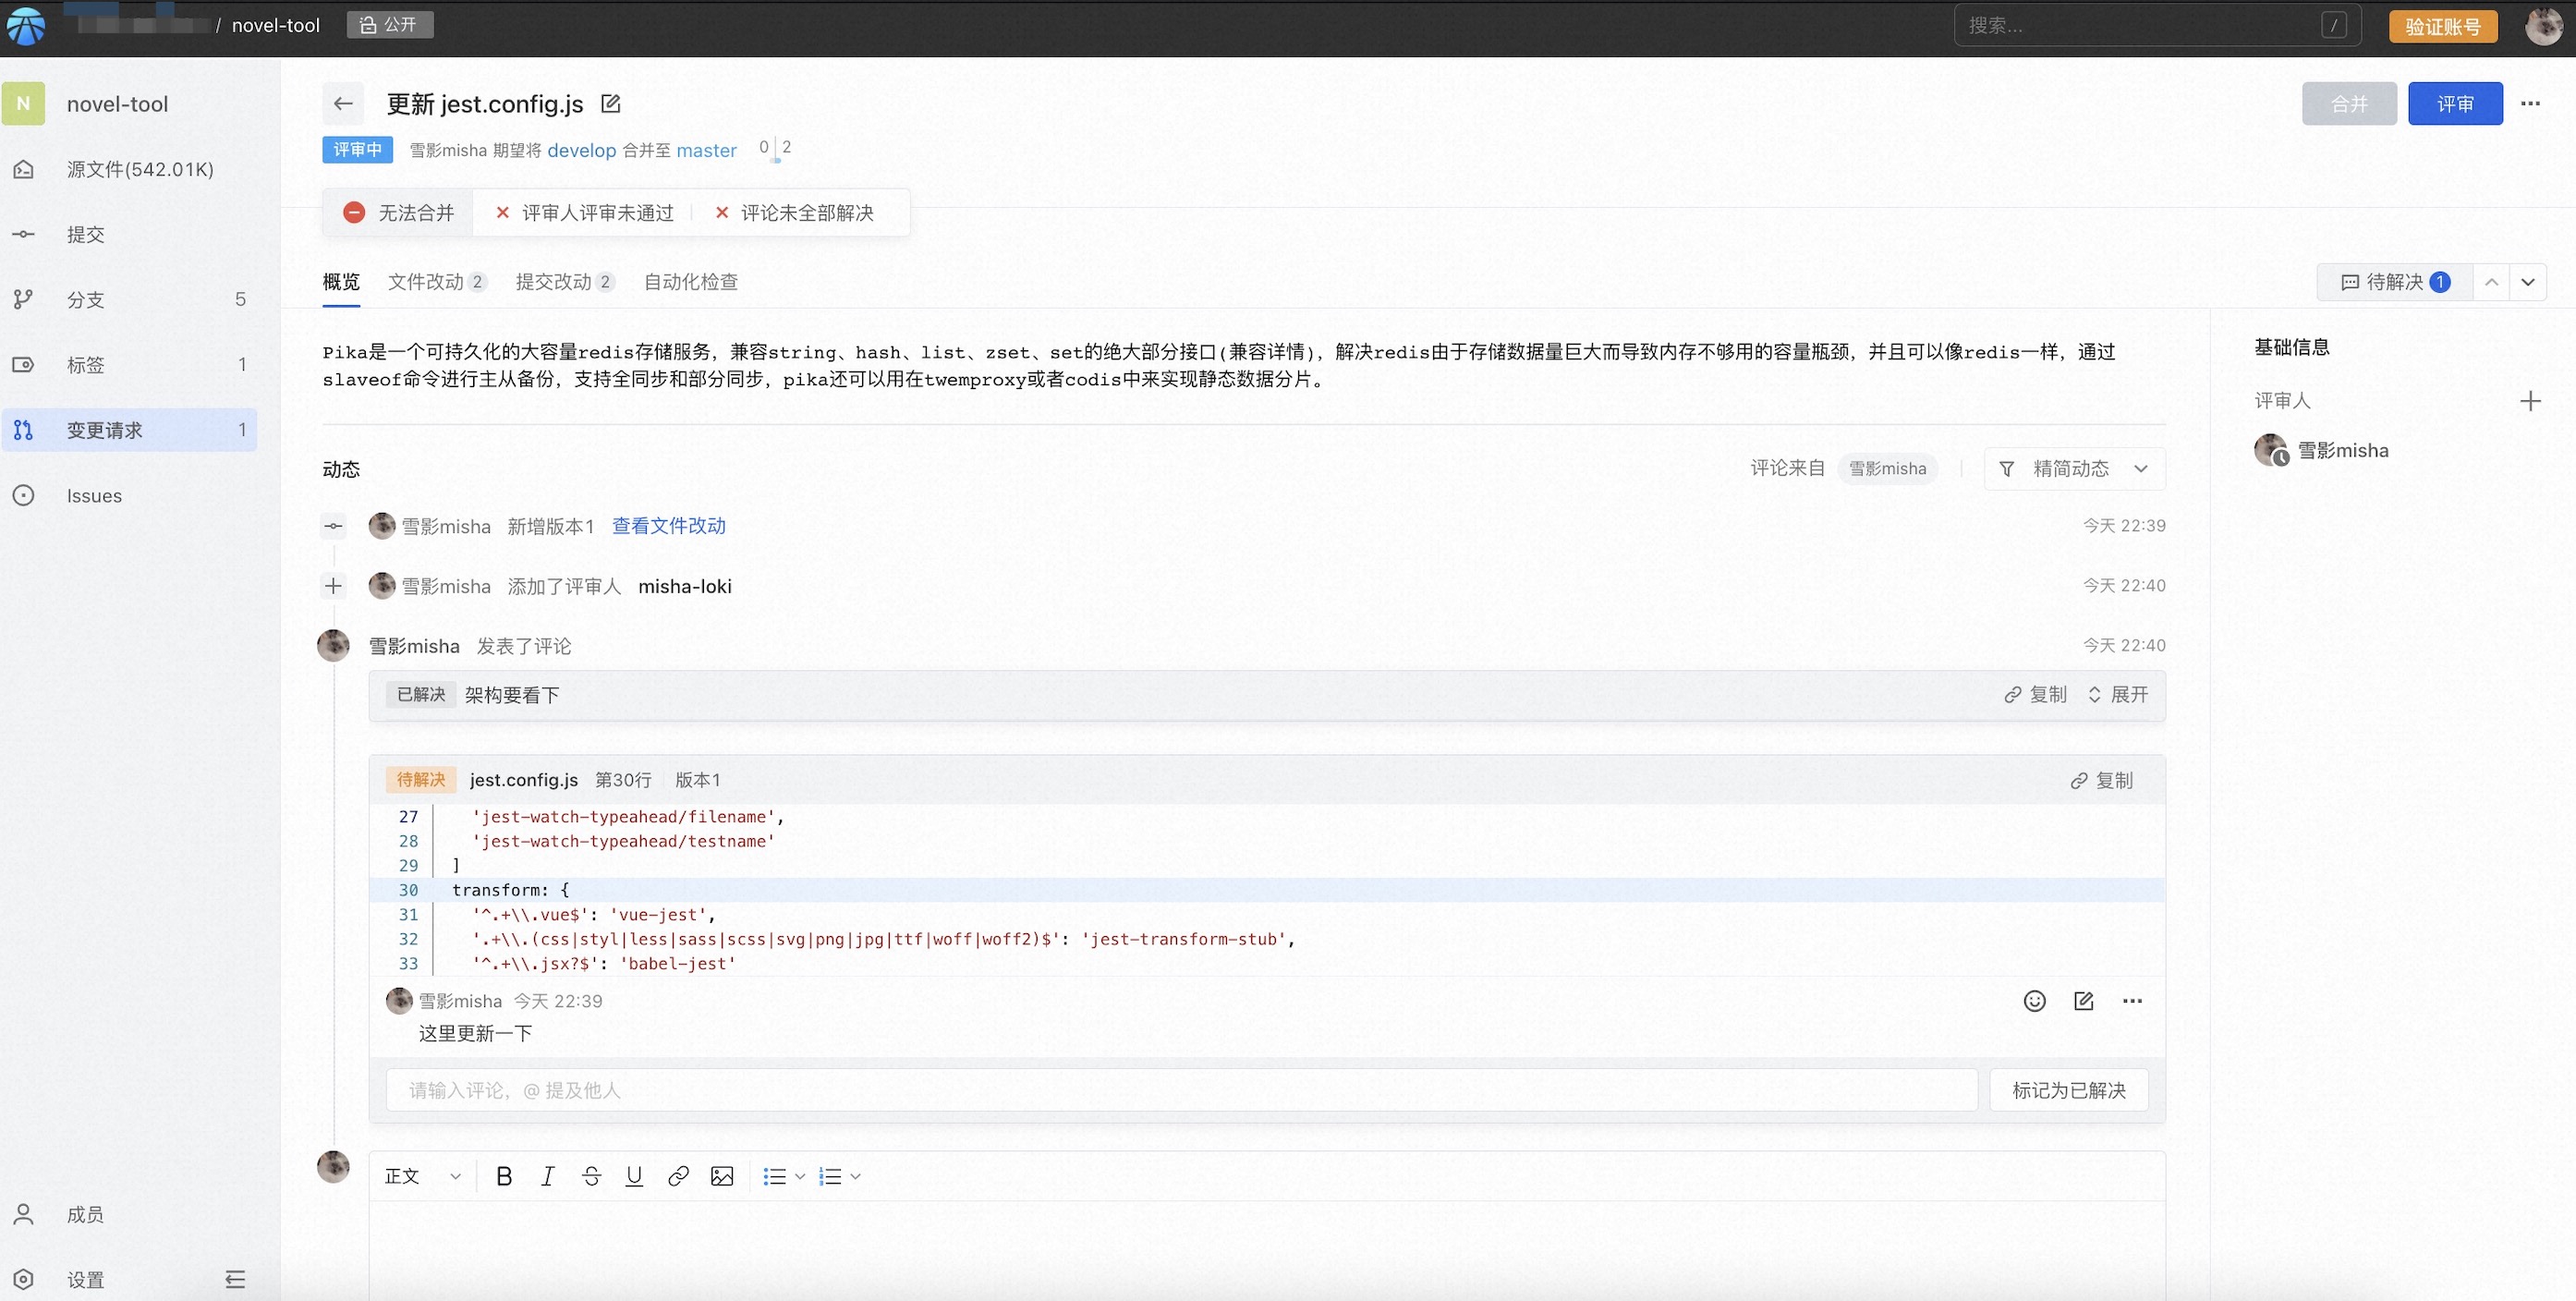Image resolution: width=2576 pixels, height=1301 pixels.
Task: Open jest.config.js file name in comment header
Action: point(524,780)
